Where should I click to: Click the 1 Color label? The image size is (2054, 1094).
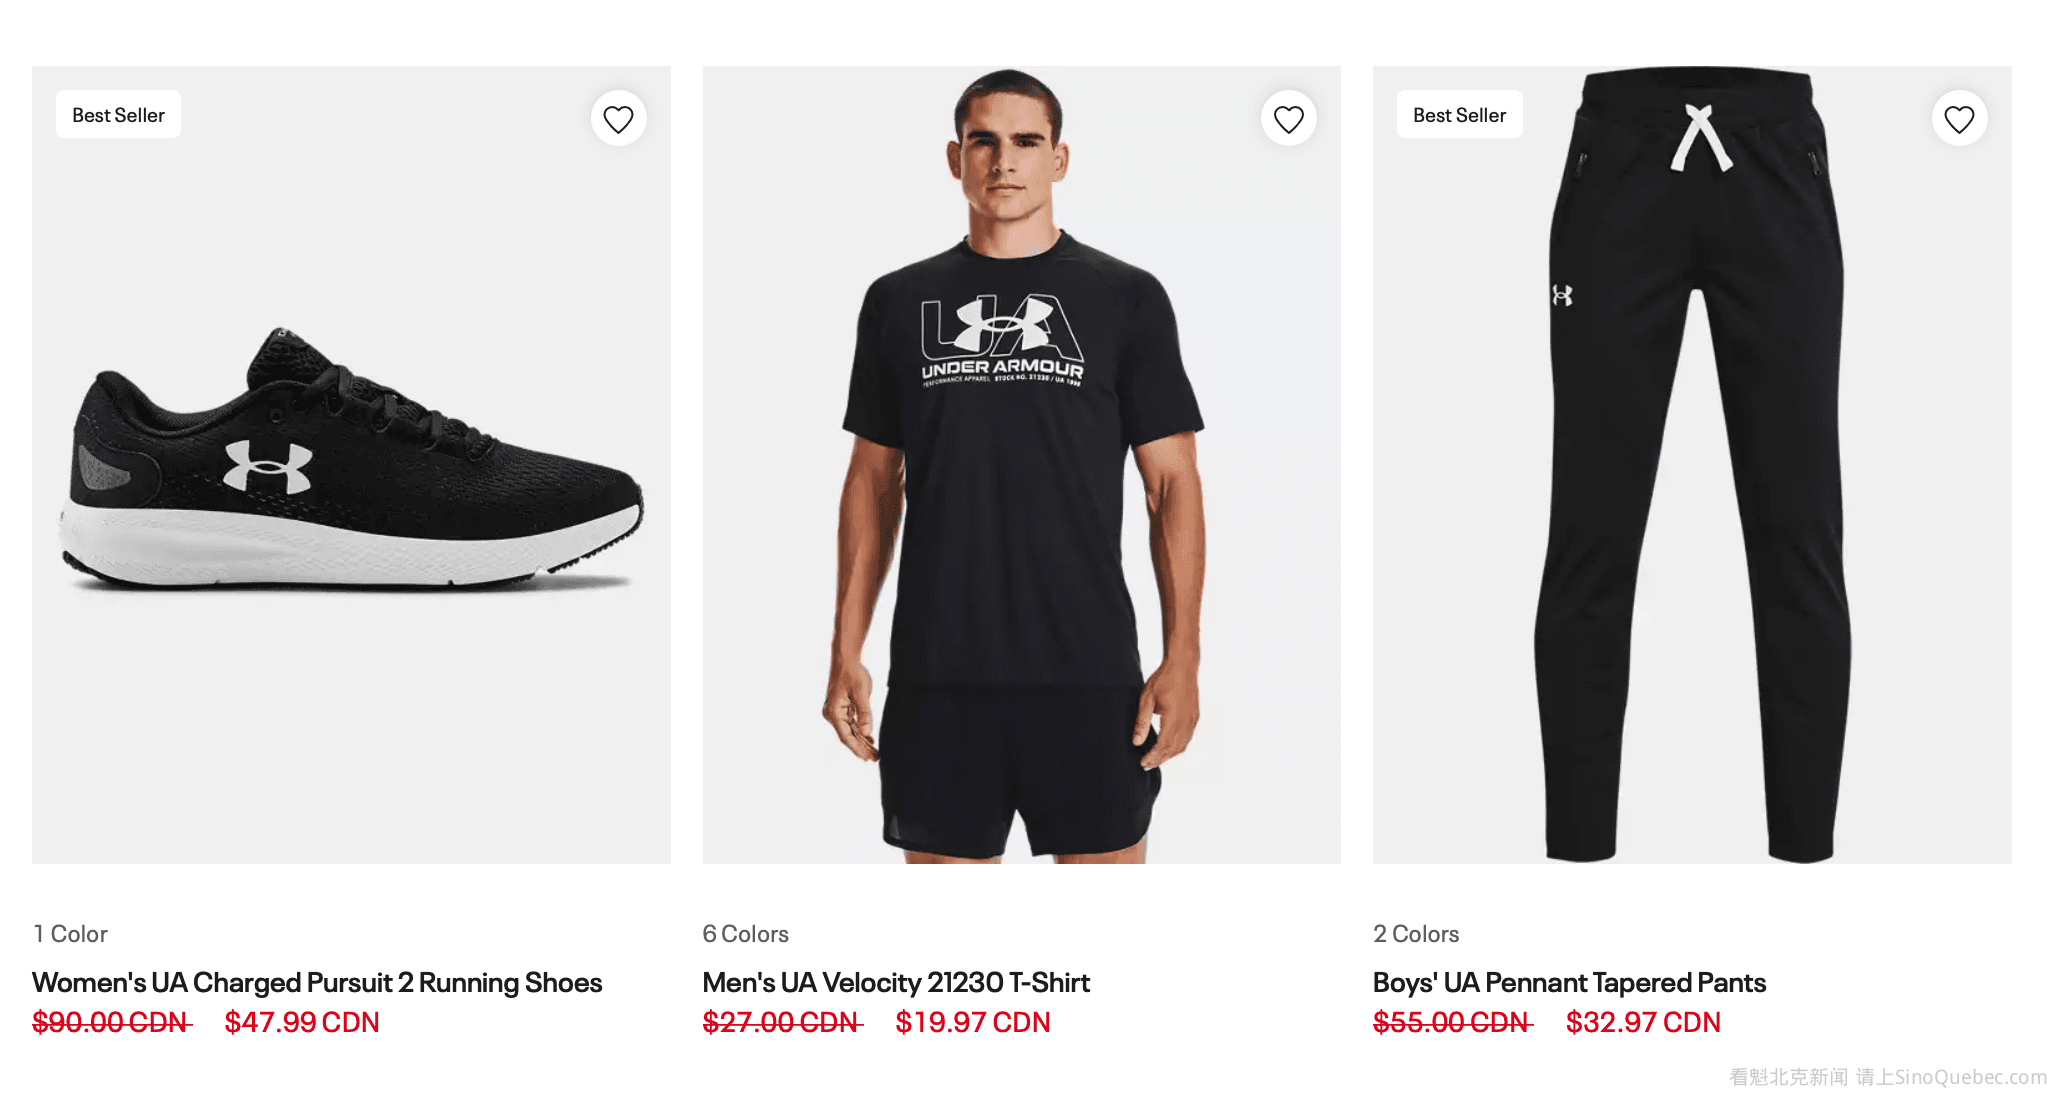(x=70, y=934)
